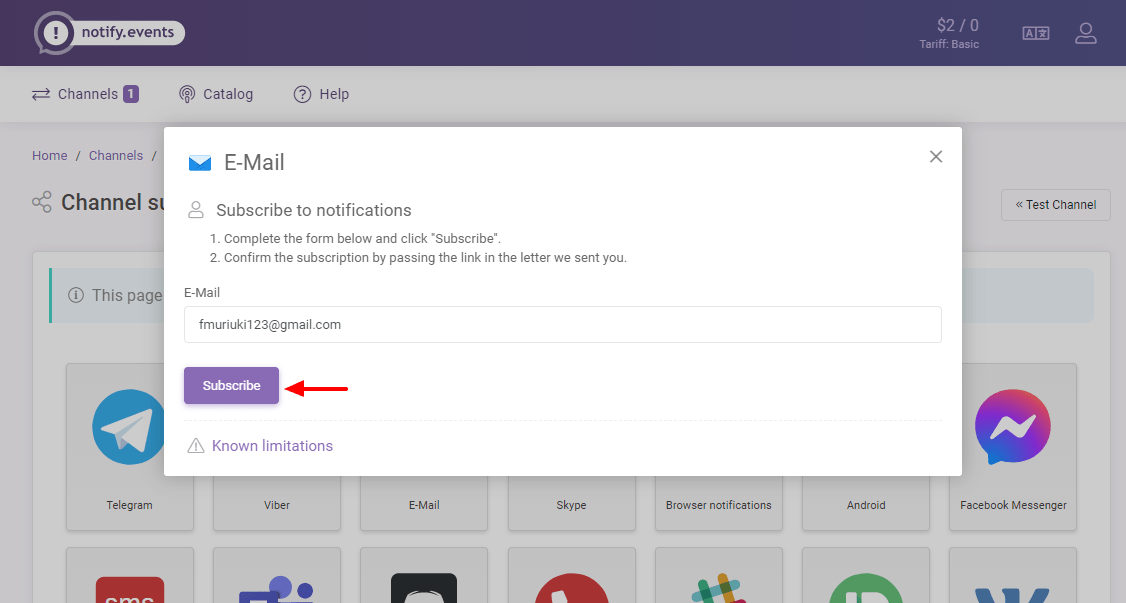Click the share icon beside Channel heading

pos(42,202)
